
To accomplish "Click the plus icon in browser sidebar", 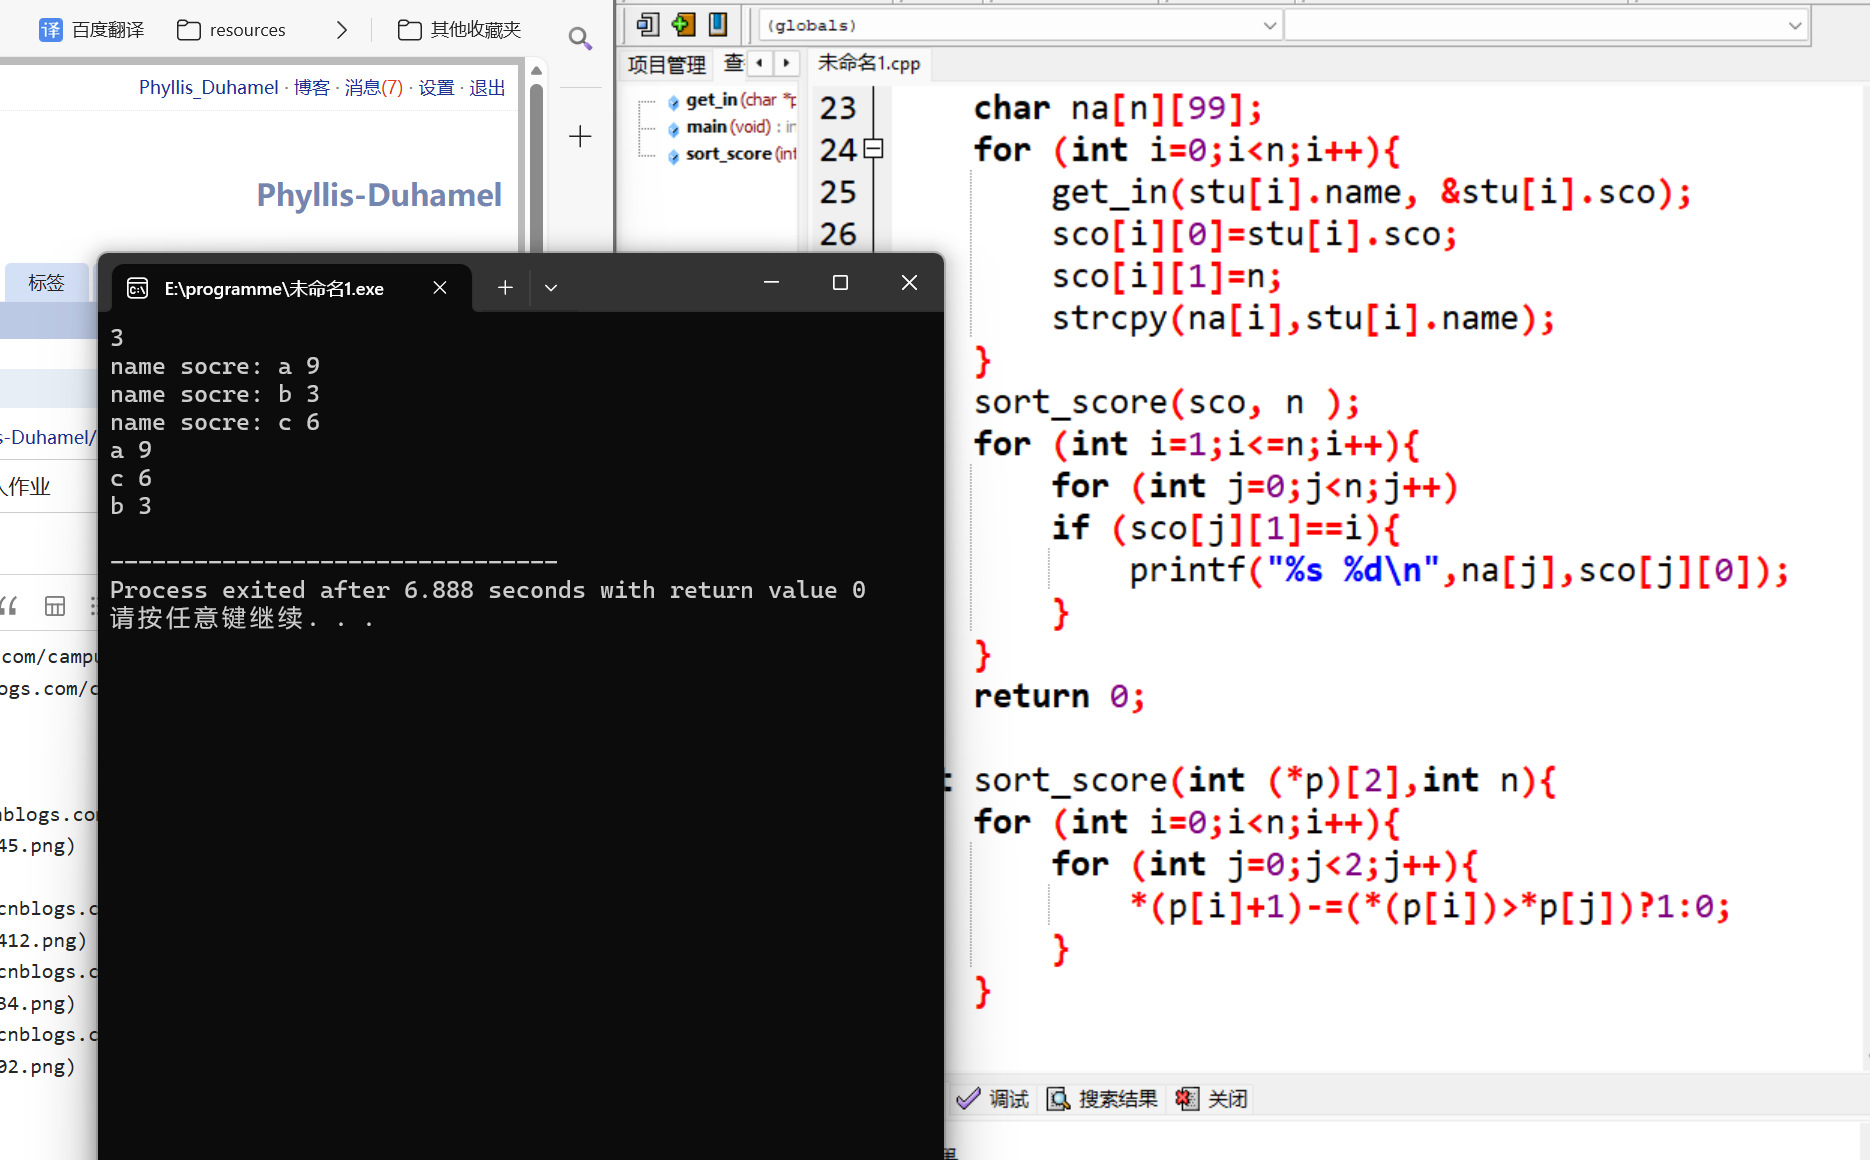I will [580, 136].
